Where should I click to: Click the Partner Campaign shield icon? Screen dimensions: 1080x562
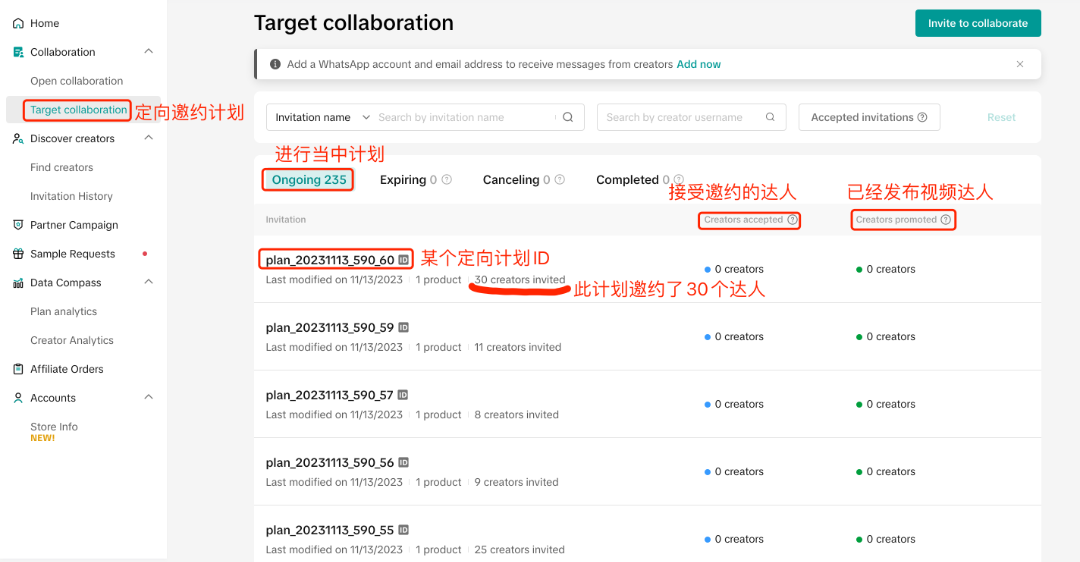(x=19, y=225)
